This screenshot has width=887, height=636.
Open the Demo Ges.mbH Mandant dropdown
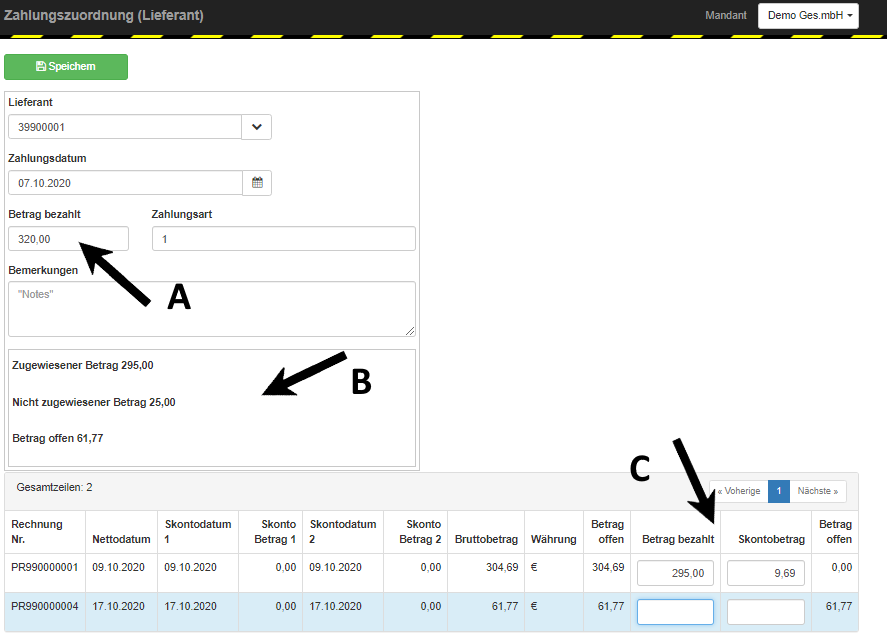coord(808,15)
